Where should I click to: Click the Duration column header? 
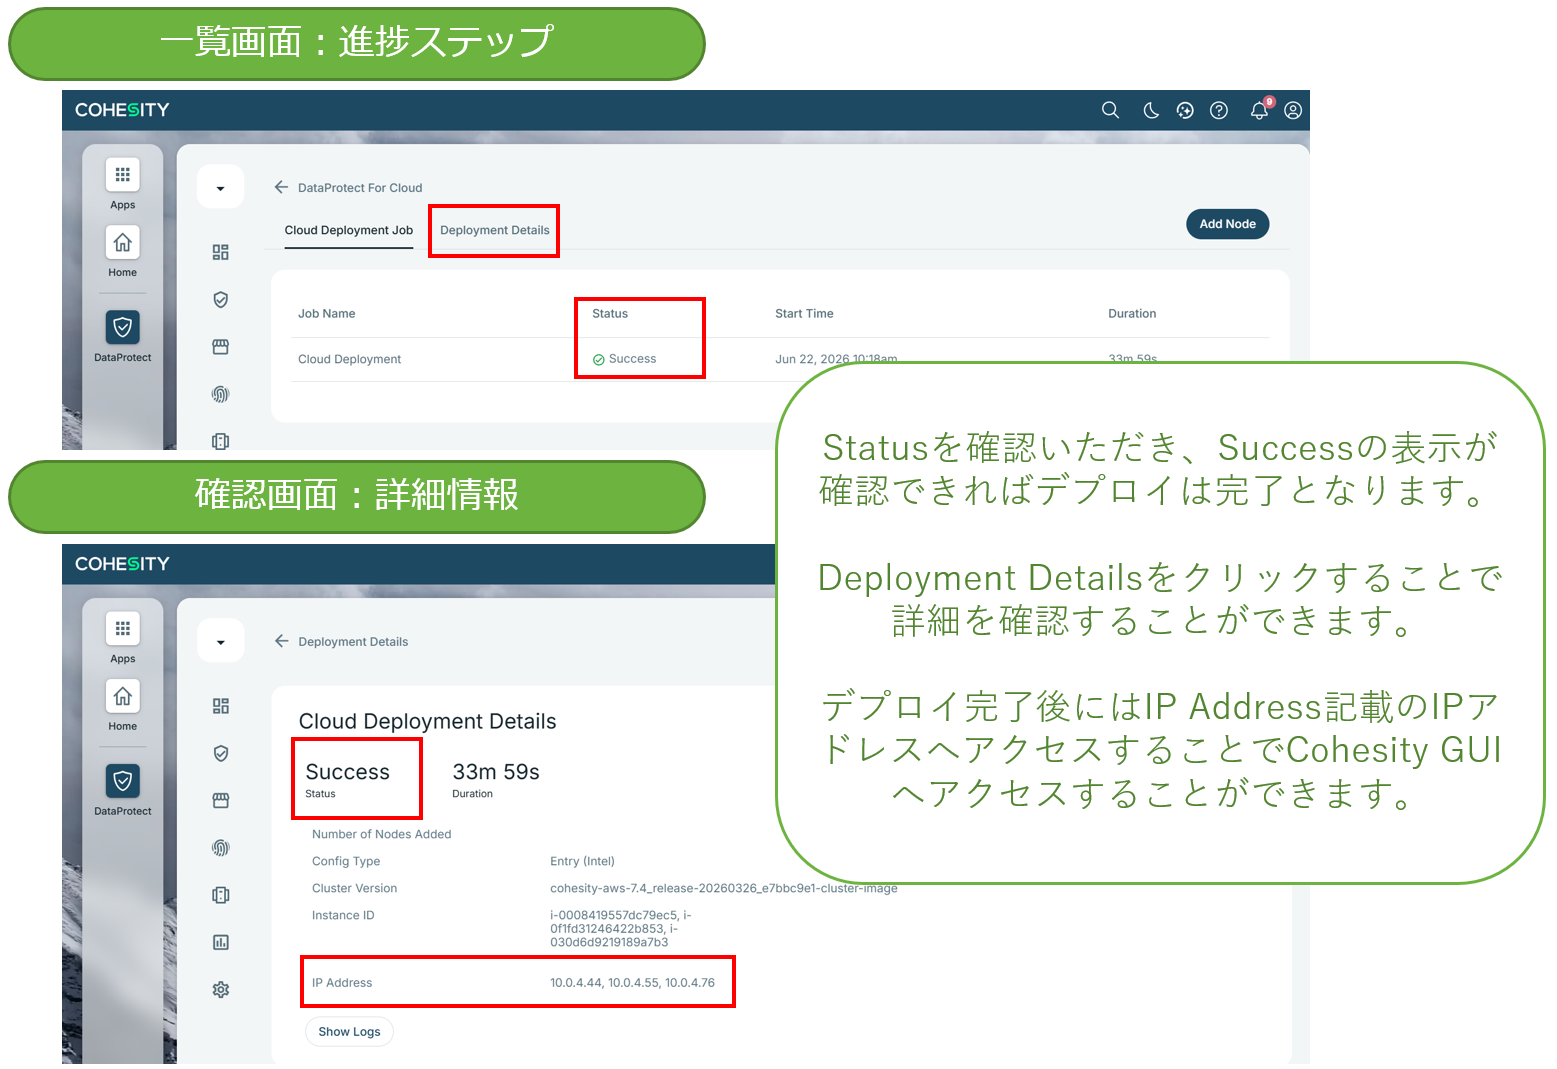click(x=1132, y=314)
